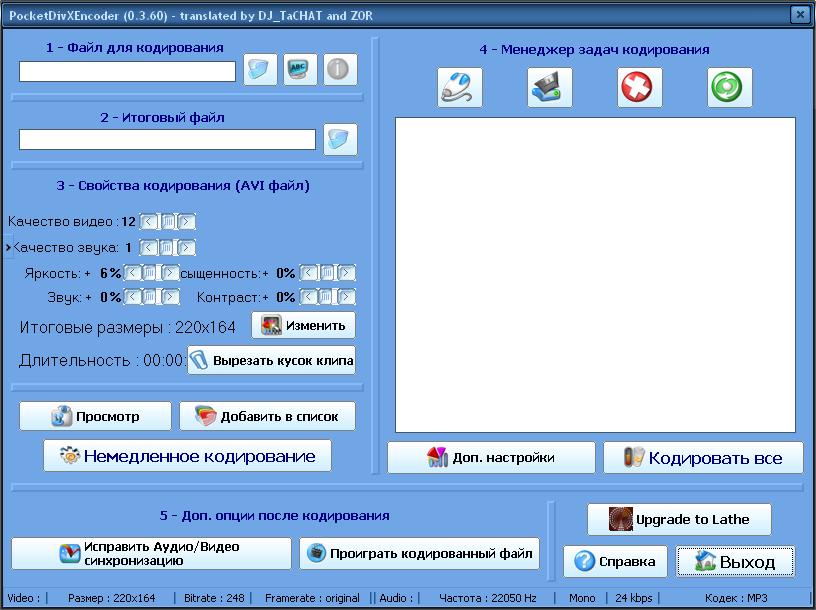Click the Upgrade to Lathe button
This screenshot has width=816, height=610.
tap(679, 520)
